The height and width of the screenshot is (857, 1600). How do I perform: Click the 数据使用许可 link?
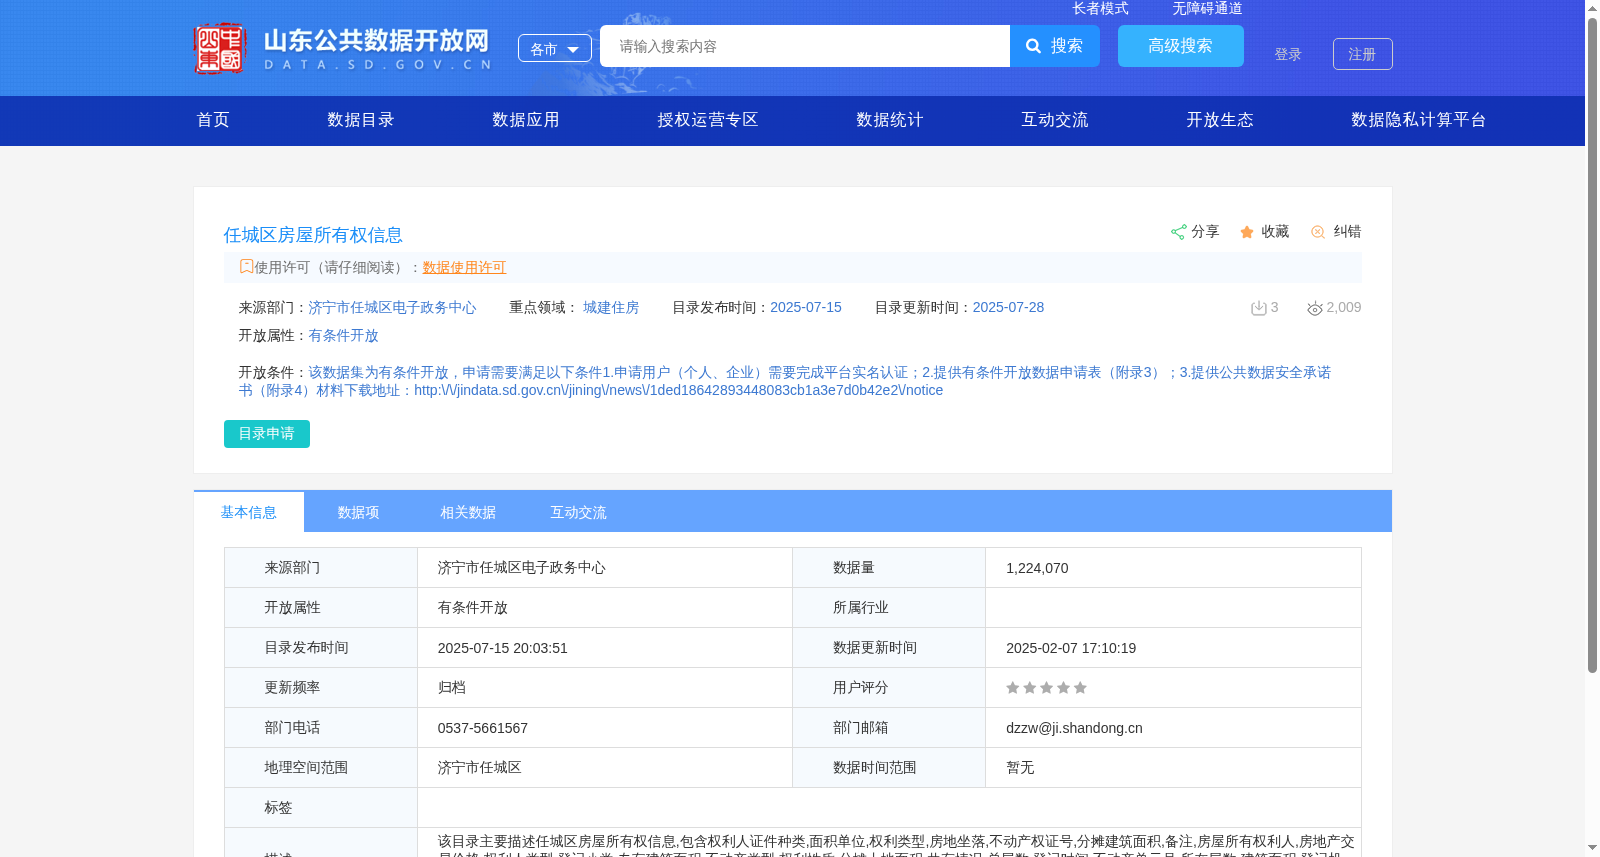(x=464, y=267)
